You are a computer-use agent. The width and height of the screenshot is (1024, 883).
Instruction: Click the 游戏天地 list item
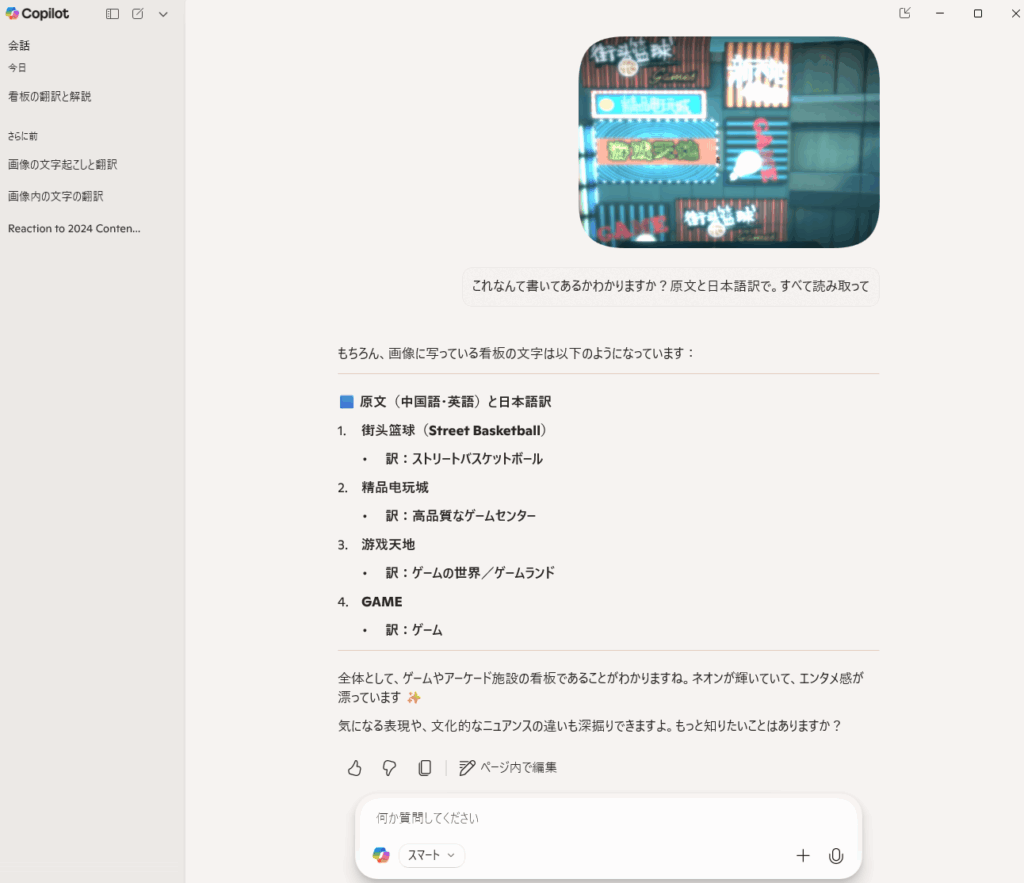[388, 545]
